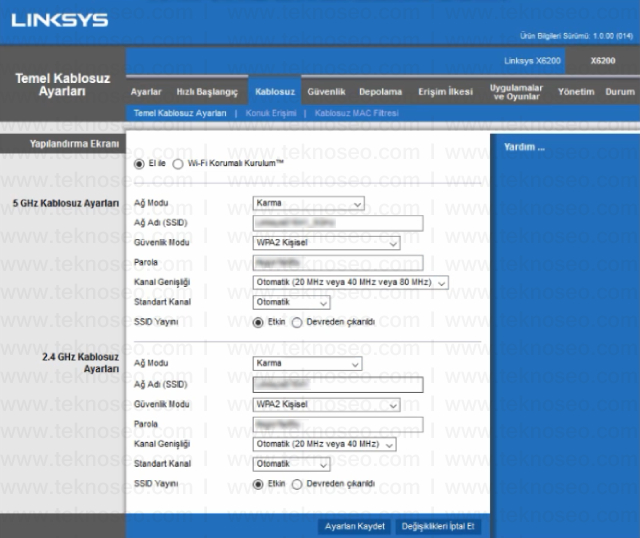
Task: Open the Durum tab
Action: click(x=620, y=92)
